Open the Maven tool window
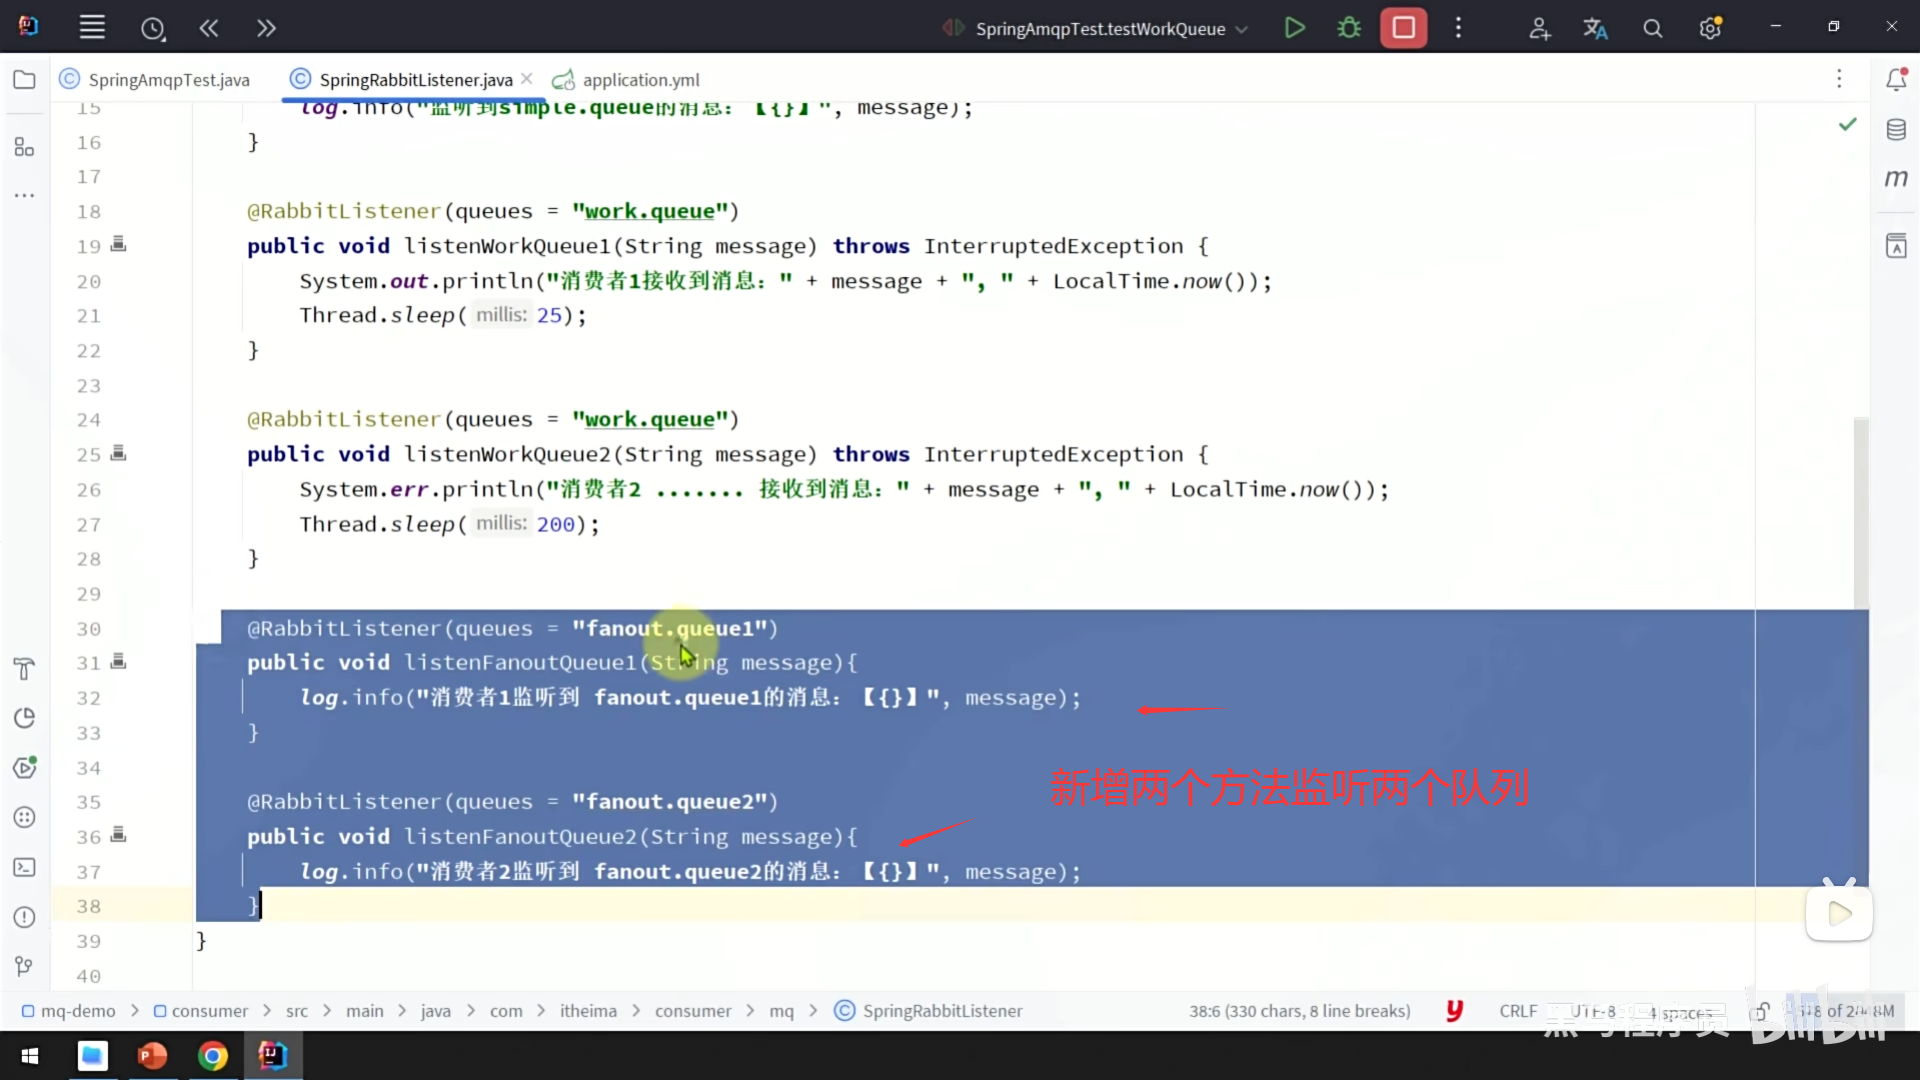The height and width of the screenshot is (1080, 1920). click(x=1896, y=179)
